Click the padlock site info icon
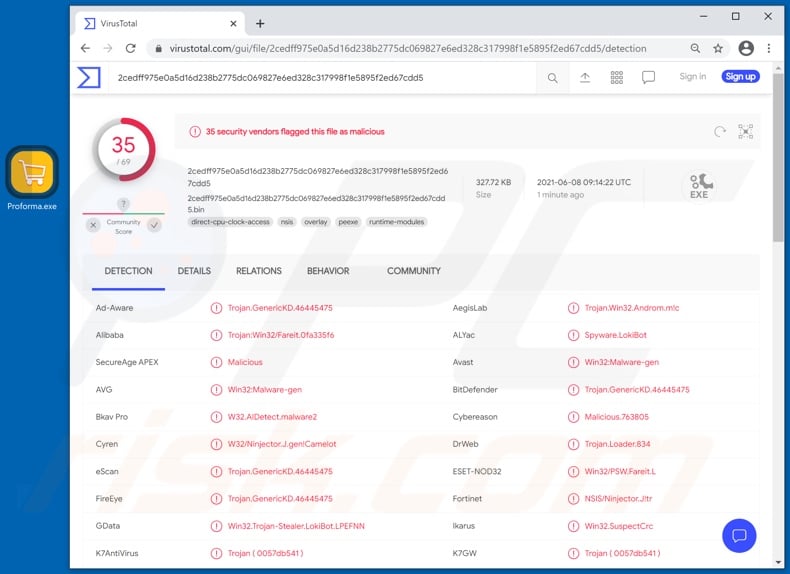 158,48
